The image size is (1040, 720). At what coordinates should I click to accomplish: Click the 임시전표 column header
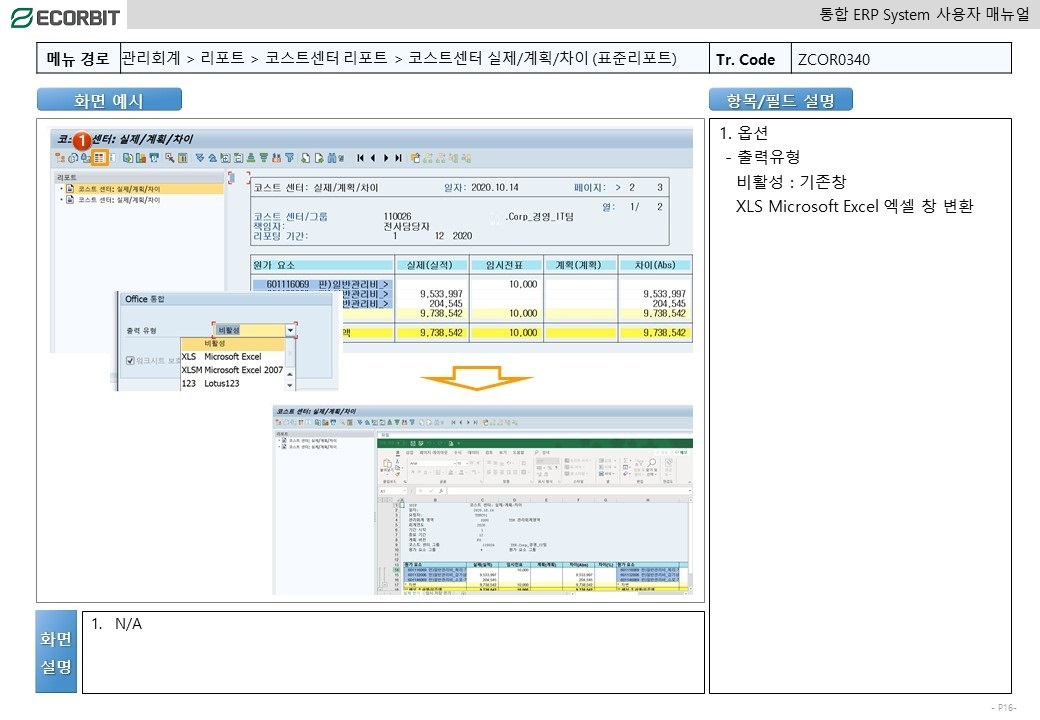[505, 265]
